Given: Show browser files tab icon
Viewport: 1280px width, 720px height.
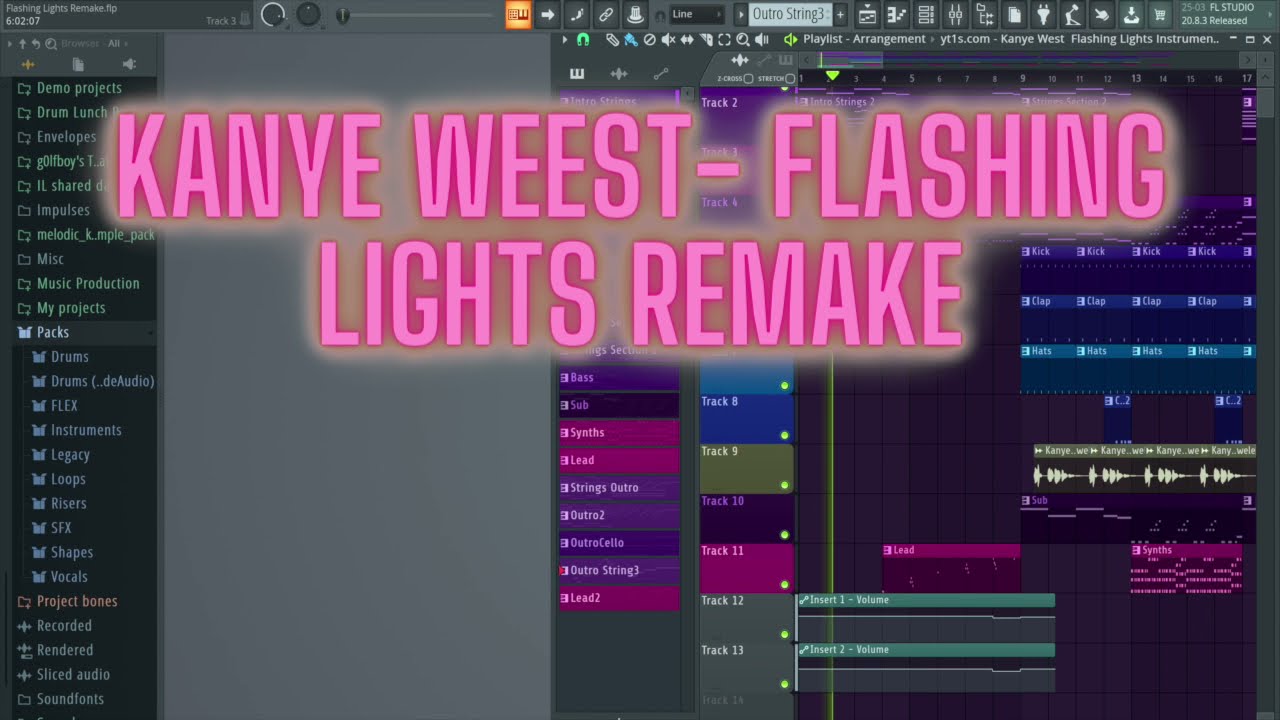Looking at the screenshot, I should tap(78, 64).
